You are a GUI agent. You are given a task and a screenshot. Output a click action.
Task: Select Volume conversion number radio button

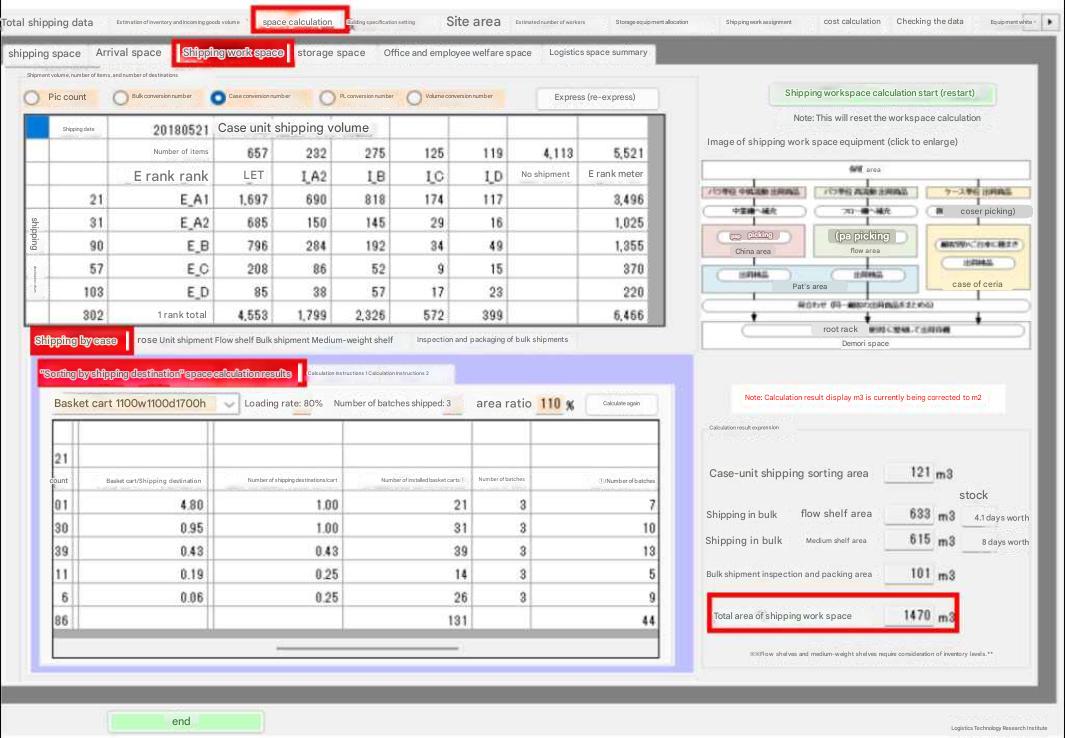pyautogui.click(x=414, y=97)
